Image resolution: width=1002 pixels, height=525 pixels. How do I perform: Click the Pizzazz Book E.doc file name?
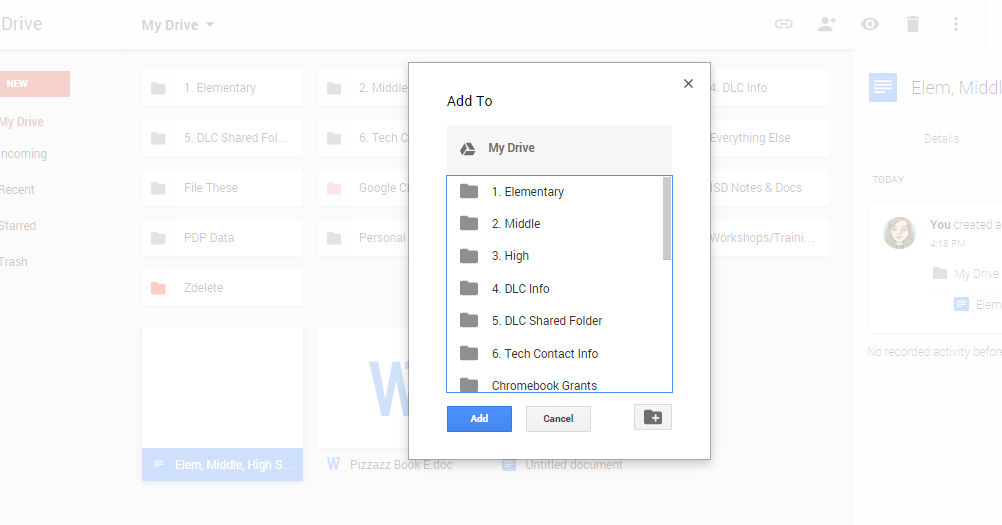(x=401, y=465)
